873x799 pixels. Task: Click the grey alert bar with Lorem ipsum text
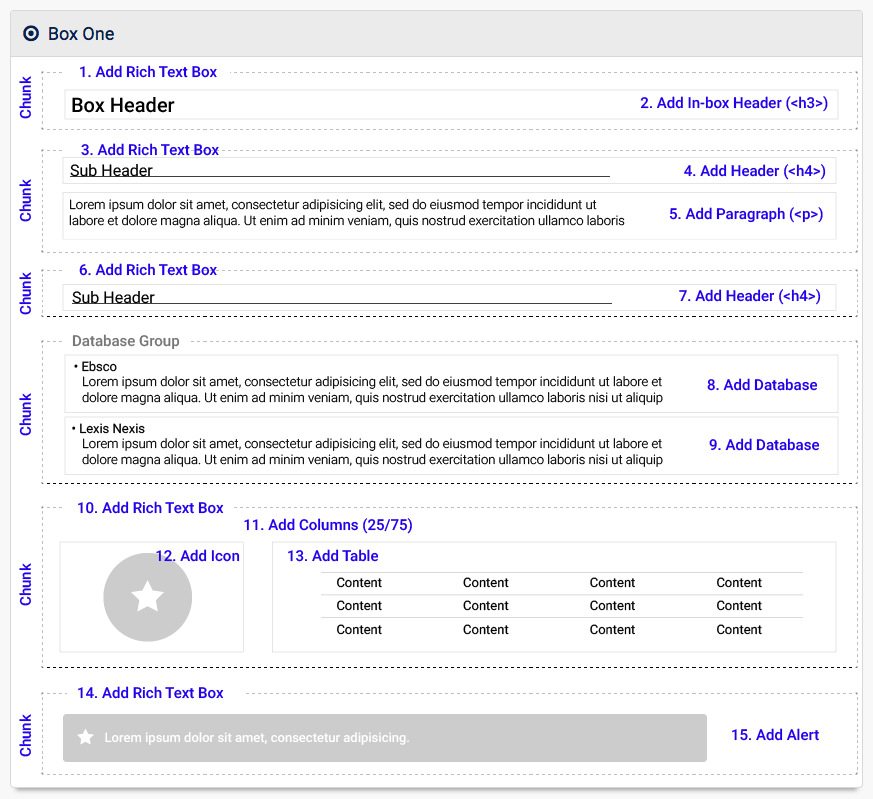point(385,738)
